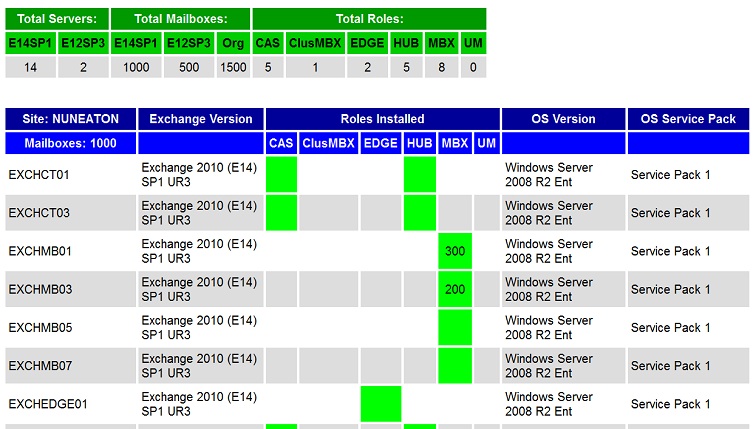Click HUB subheader under Roles Installed

[x=419, y=143]
